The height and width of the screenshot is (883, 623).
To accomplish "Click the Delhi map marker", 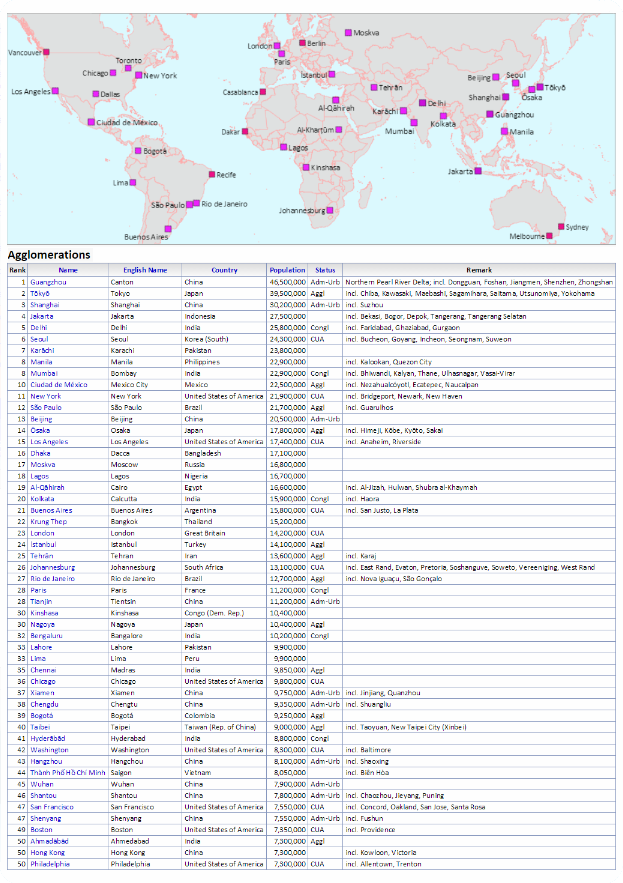I will [422, 103].
